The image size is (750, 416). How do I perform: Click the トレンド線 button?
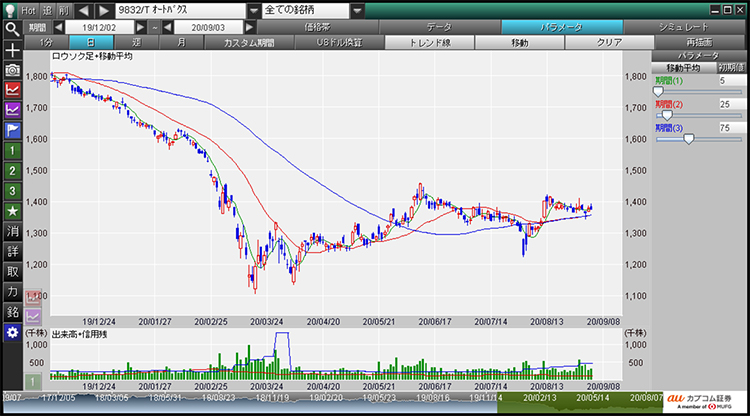pos(430,43)
